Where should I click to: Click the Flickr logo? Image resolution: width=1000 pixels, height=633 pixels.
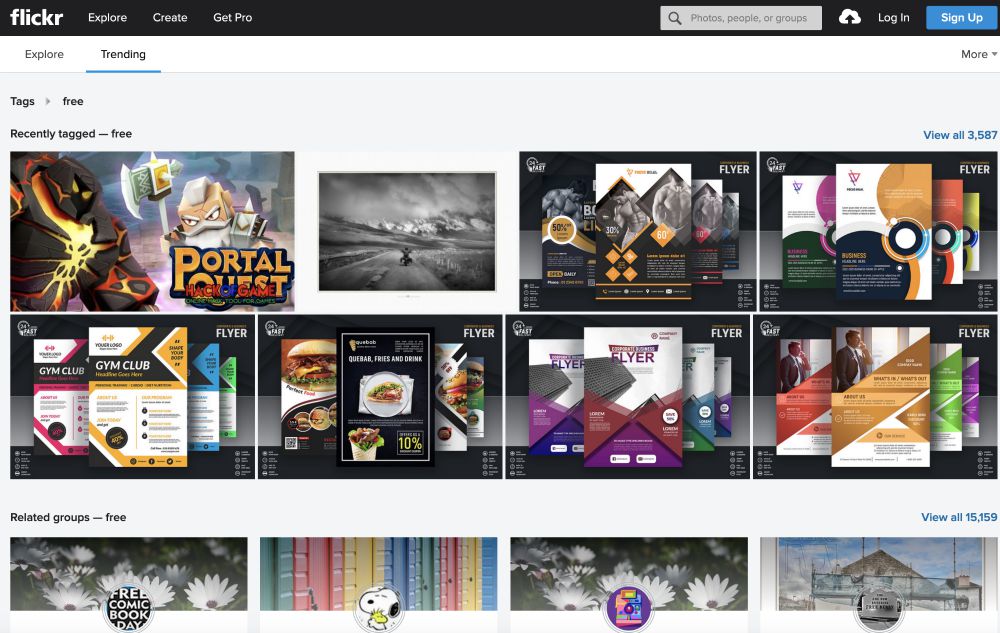coord(38,17)
